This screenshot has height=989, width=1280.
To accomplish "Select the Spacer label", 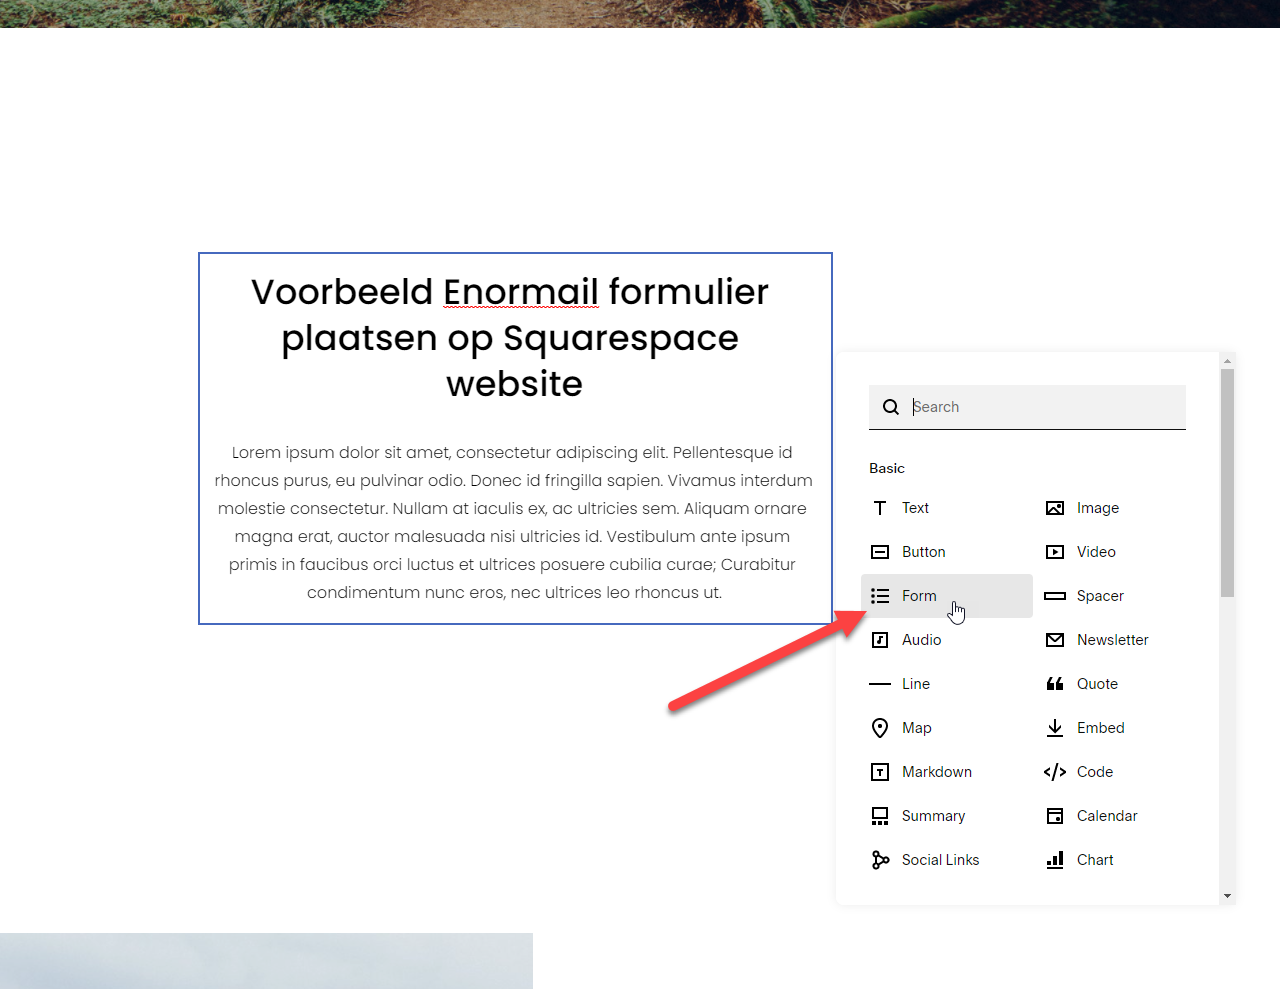I will coord(1100,596).
